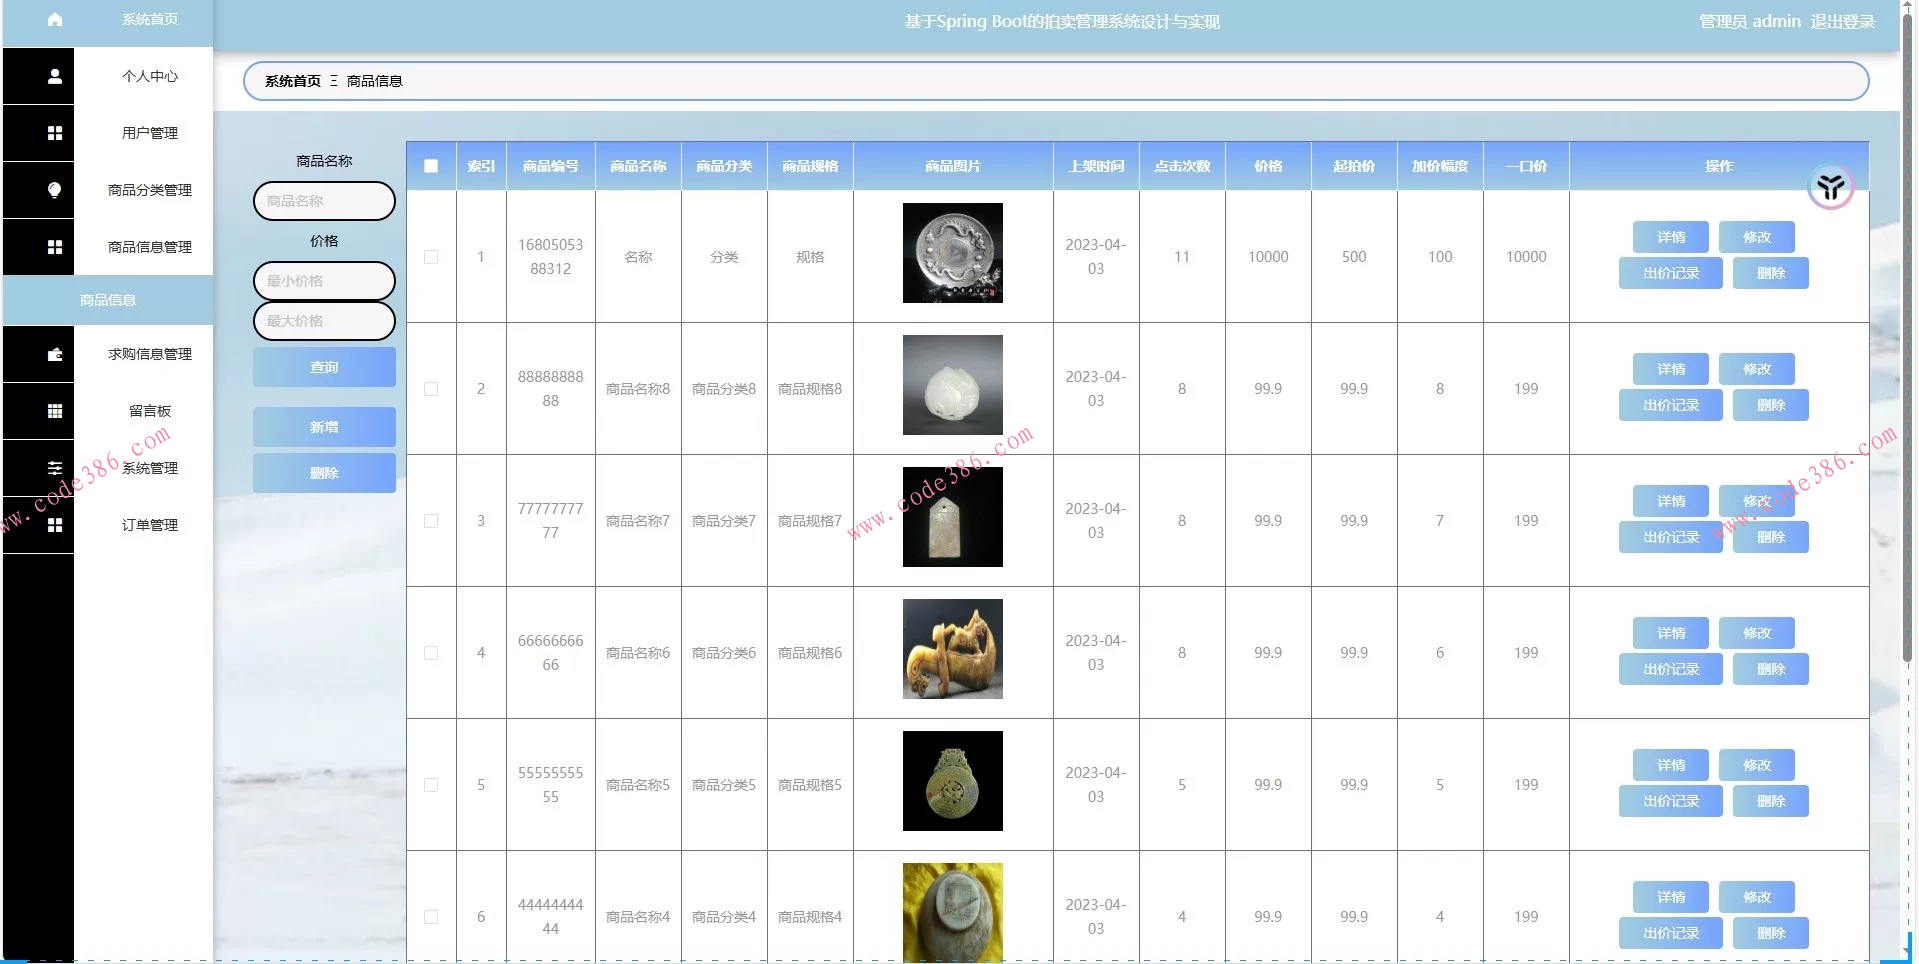Click the icon beside 求购信息管理

[x=55, y=354]
